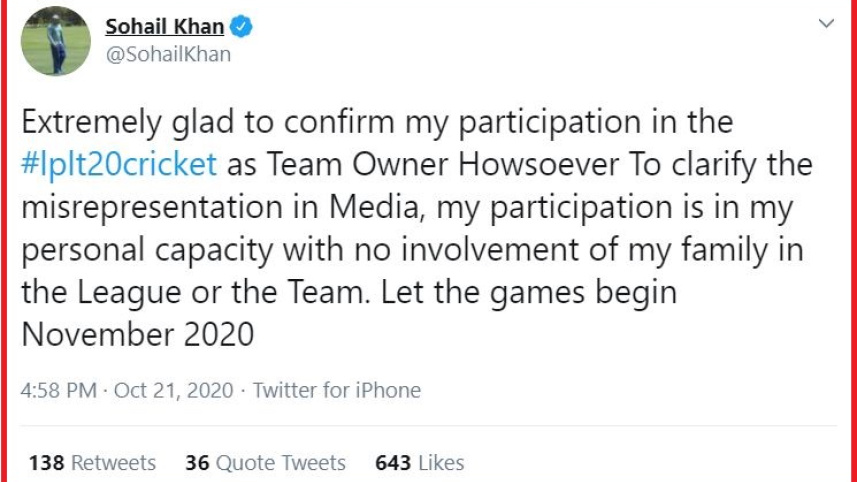Open the tweet options chevron menu
Screen dimensions: 857x482
pyautogui.click(x=826, y=23)
